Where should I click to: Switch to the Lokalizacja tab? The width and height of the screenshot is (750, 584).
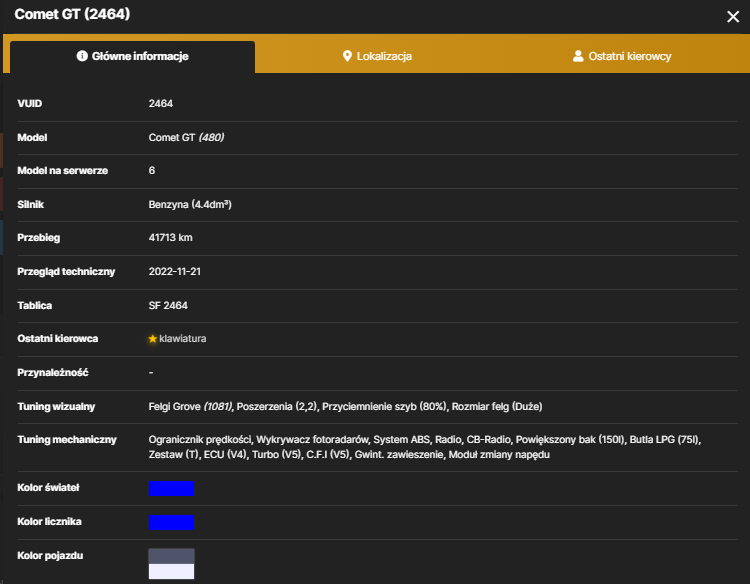[x=377, y=56]
